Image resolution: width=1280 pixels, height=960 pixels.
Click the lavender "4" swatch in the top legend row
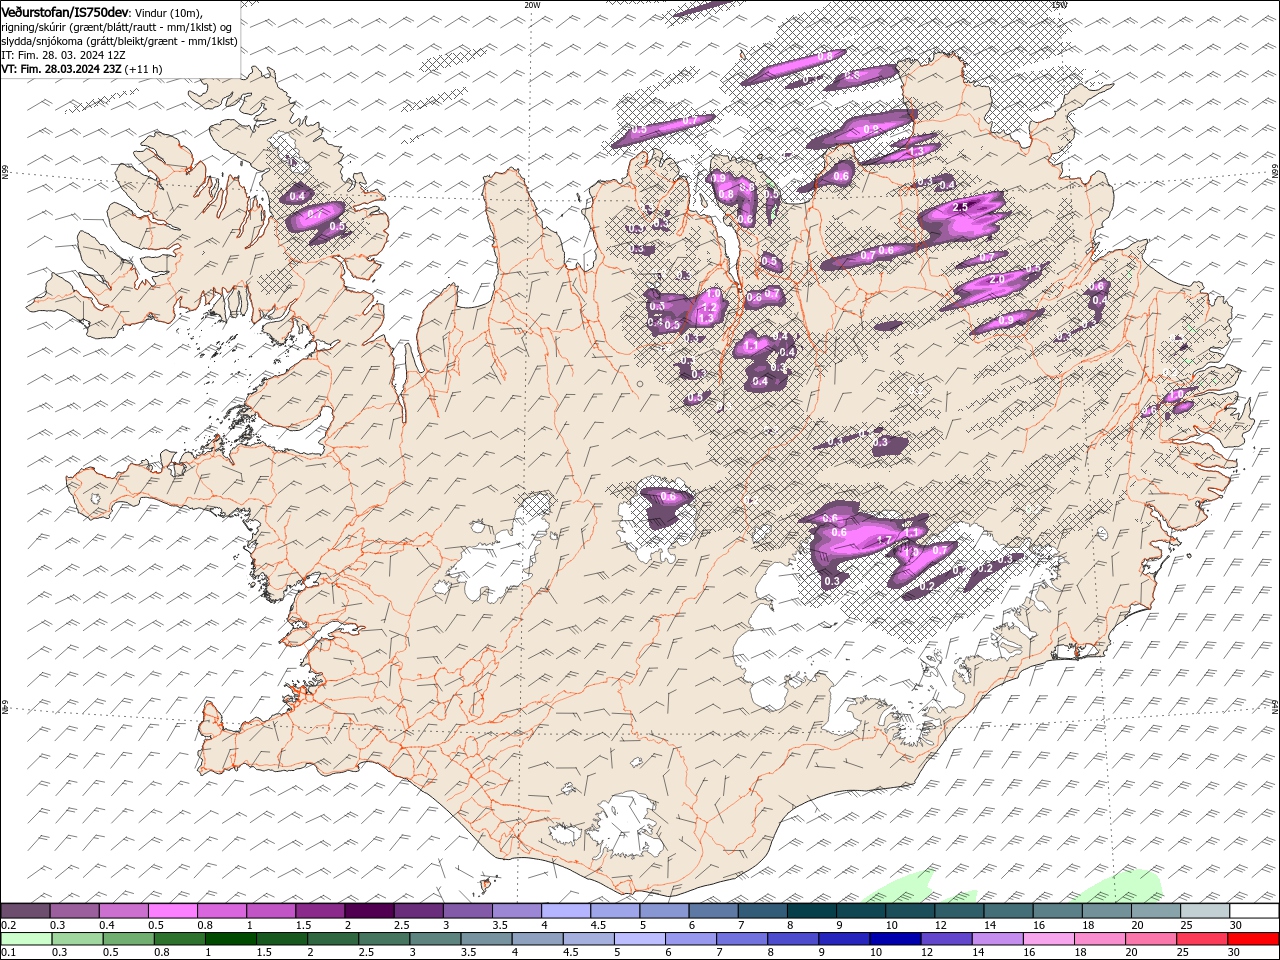pos(565,911)
